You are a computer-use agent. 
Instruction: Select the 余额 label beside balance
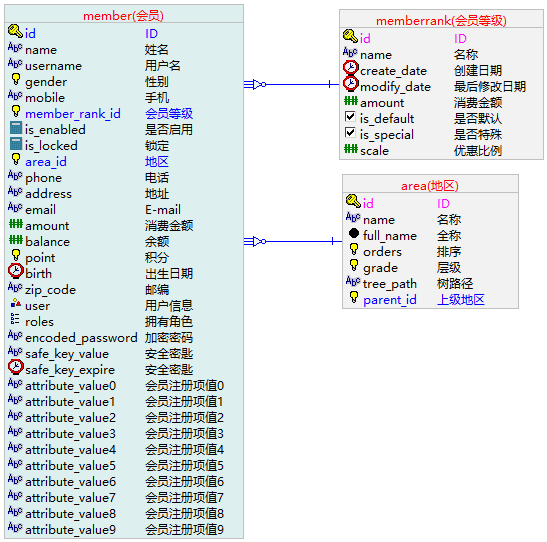(x=157, y=241)
